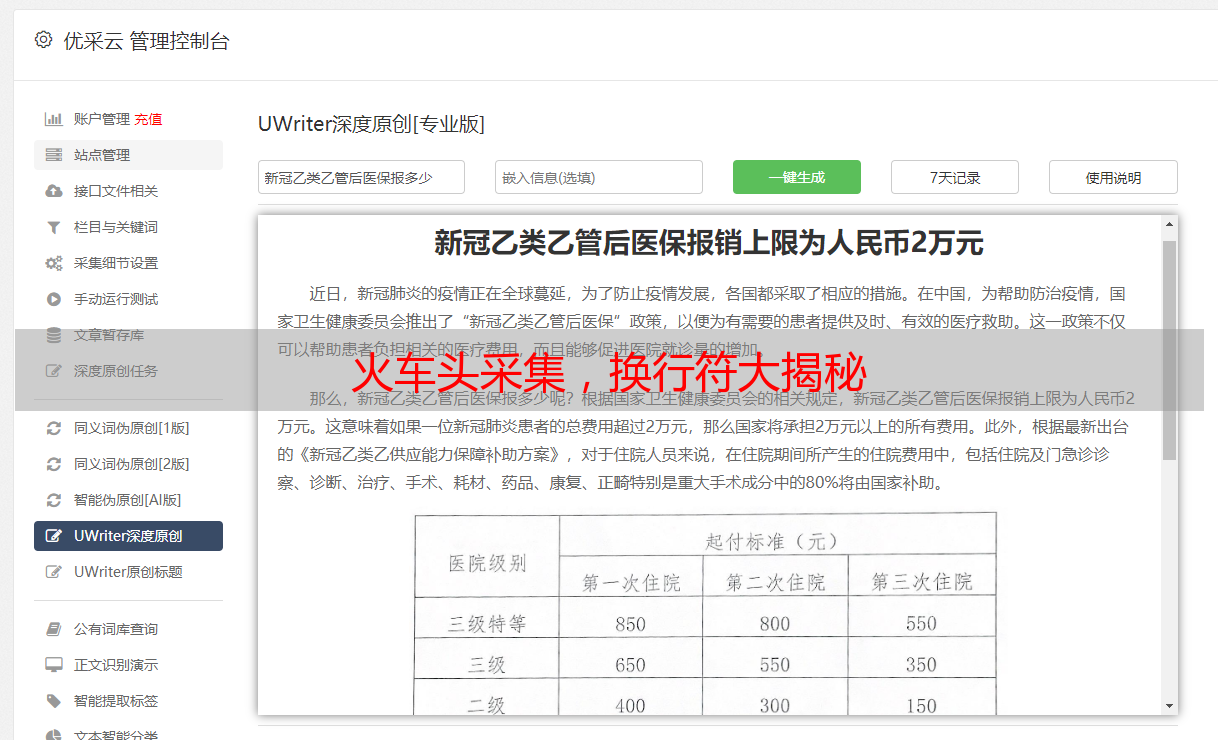
Task: Click the 医院级别 table header cell
Action: pyautogui.click(x=487, y=563)
